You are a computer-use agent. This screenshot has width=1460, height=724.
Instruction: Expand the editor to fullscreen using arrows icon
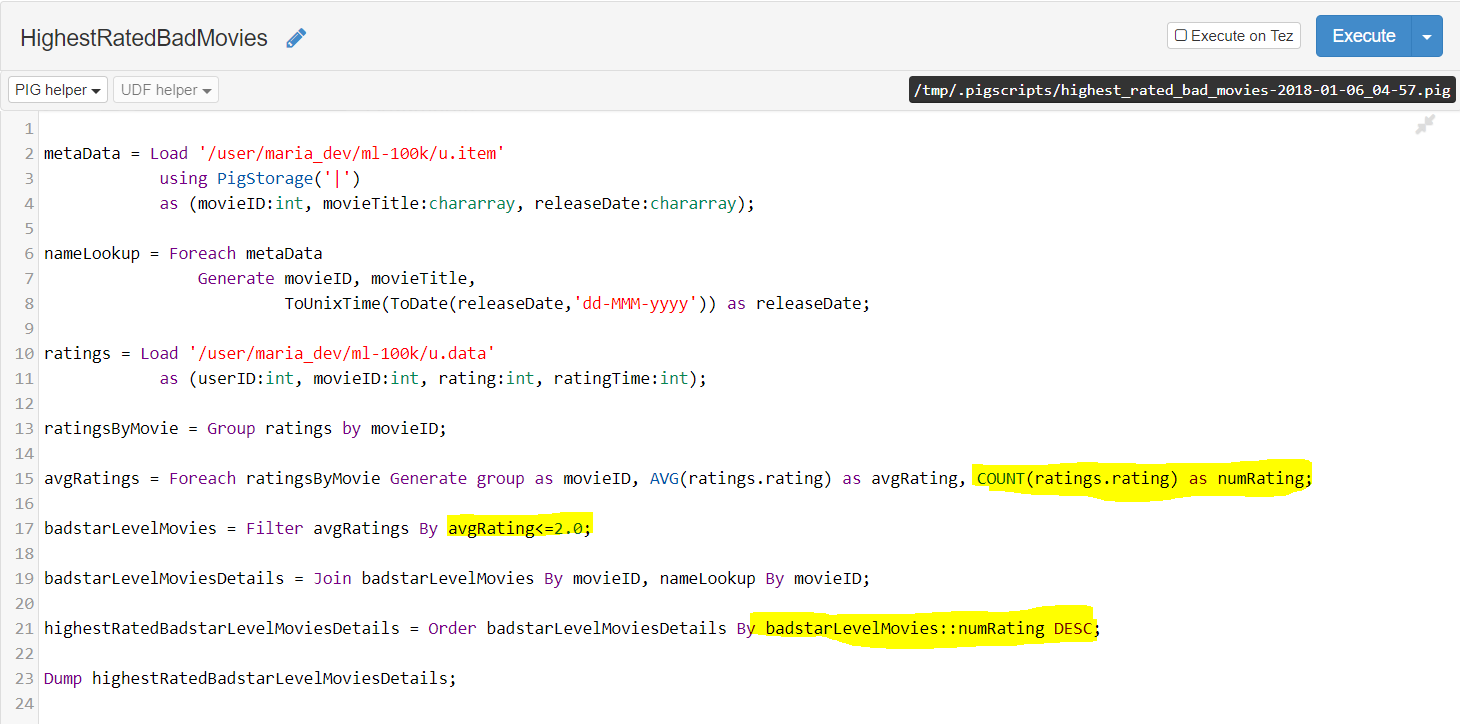pos(1425,125)
